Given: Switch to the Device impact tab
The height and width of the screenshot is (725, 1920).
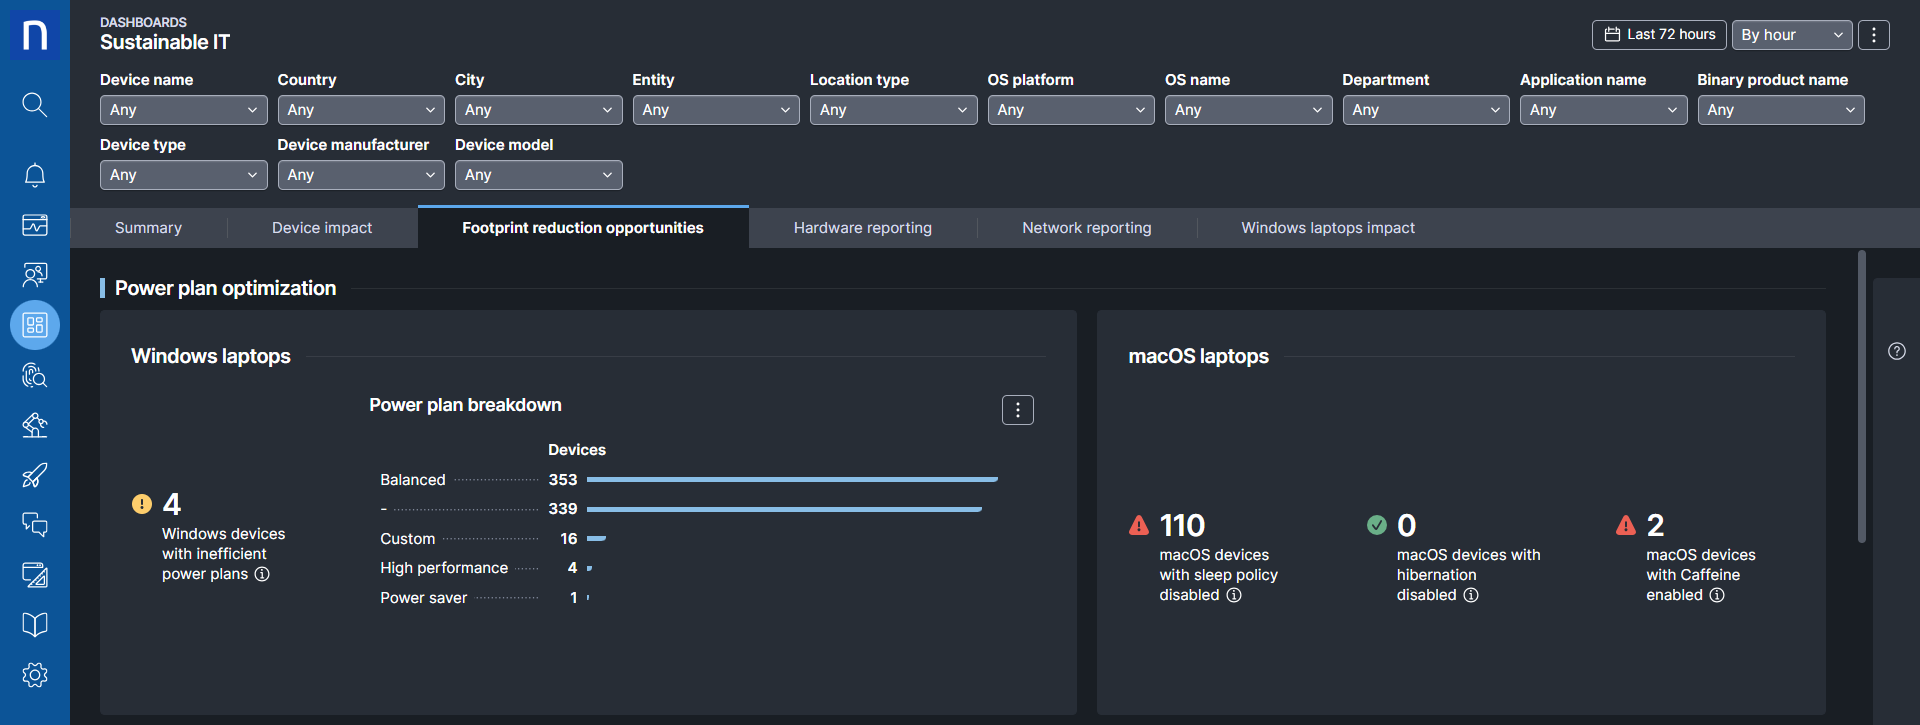Looking at the screenshot, I should (322, 228).
